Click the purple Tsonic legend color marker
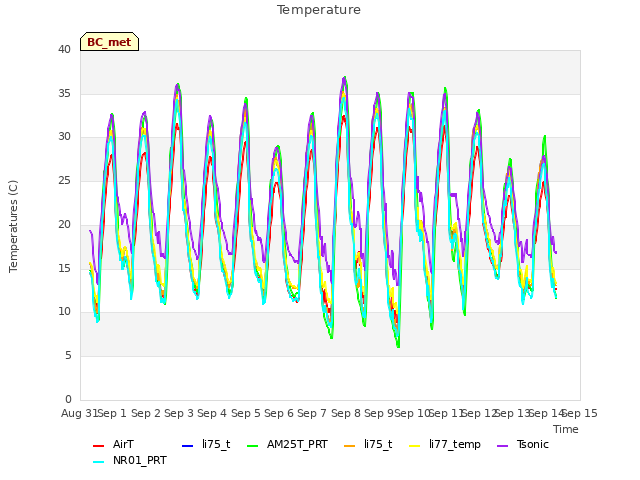This screenshot has width=640, height=480. click(503, 446)
